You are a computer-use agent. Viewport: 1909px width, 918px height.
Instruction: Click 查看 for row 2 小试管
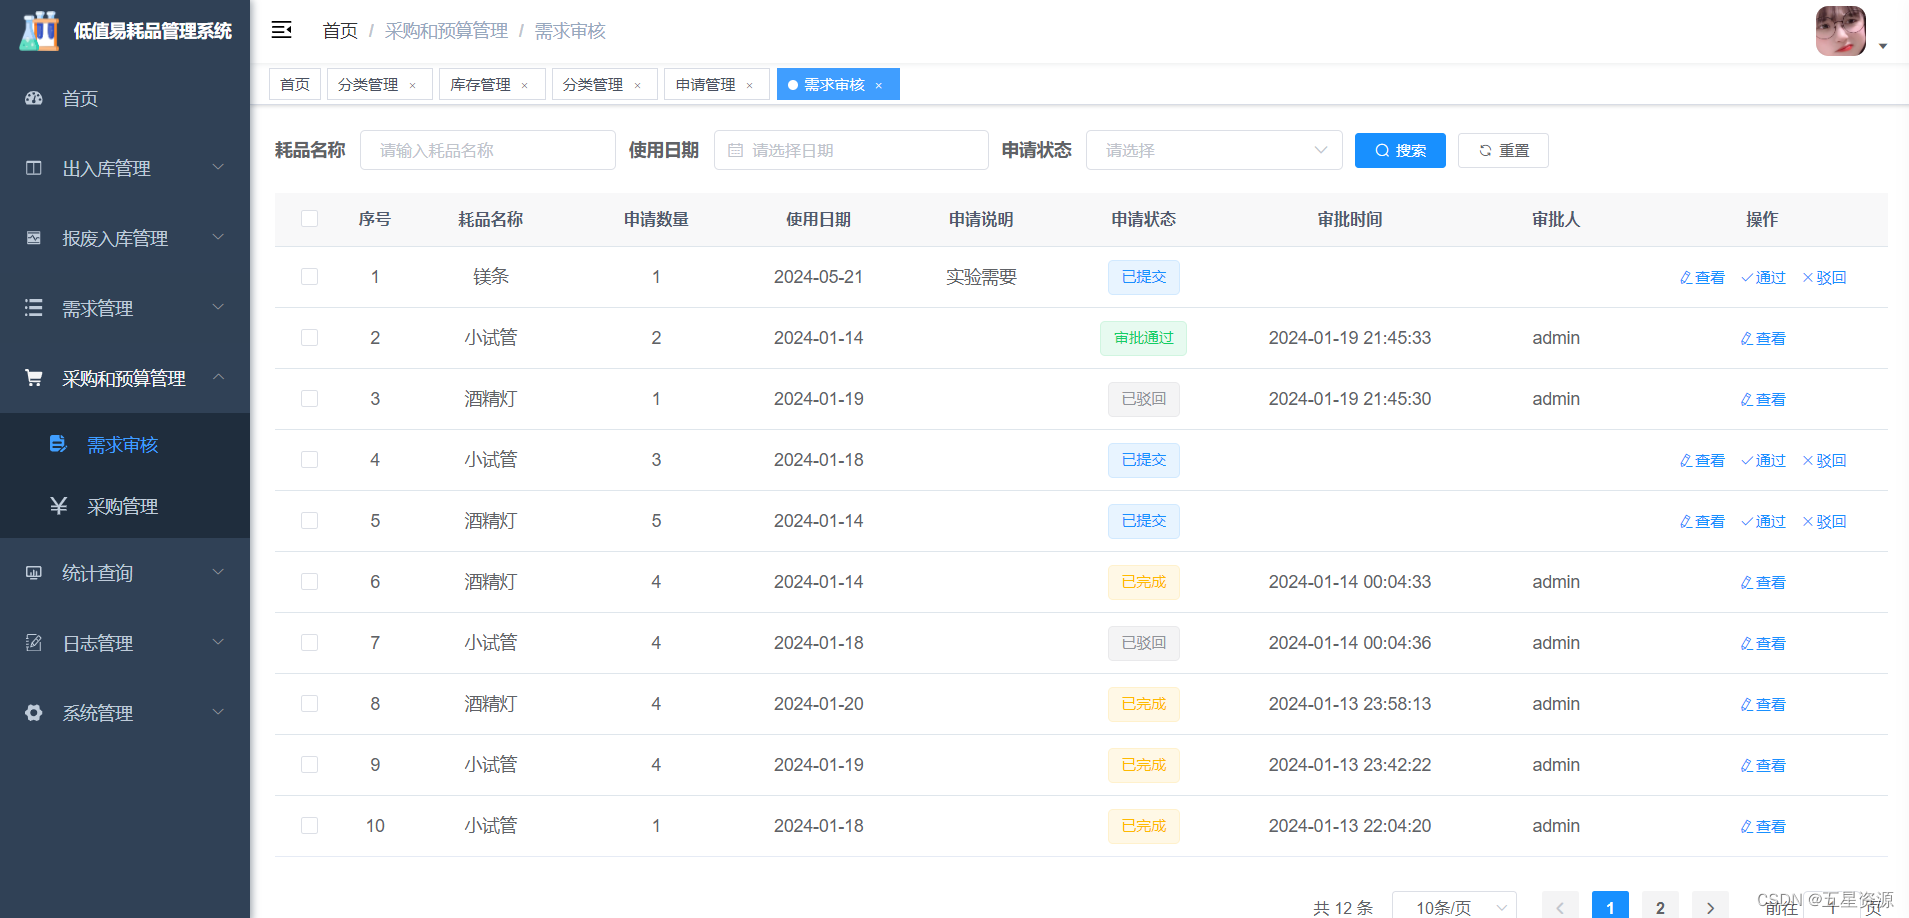(x=1763, y=338)
